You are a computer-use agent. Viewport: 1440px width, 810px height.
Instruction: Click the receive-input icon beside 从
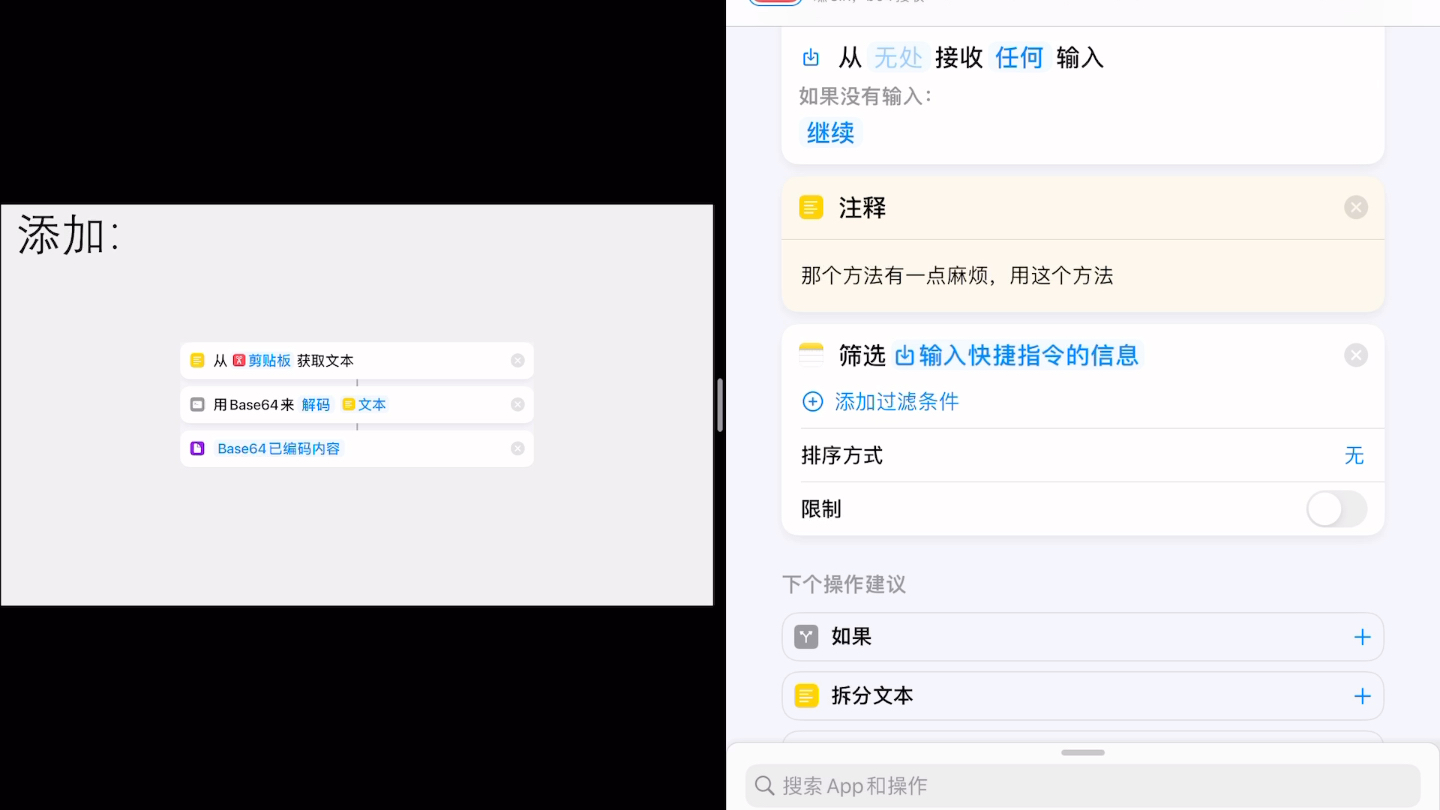811,58
